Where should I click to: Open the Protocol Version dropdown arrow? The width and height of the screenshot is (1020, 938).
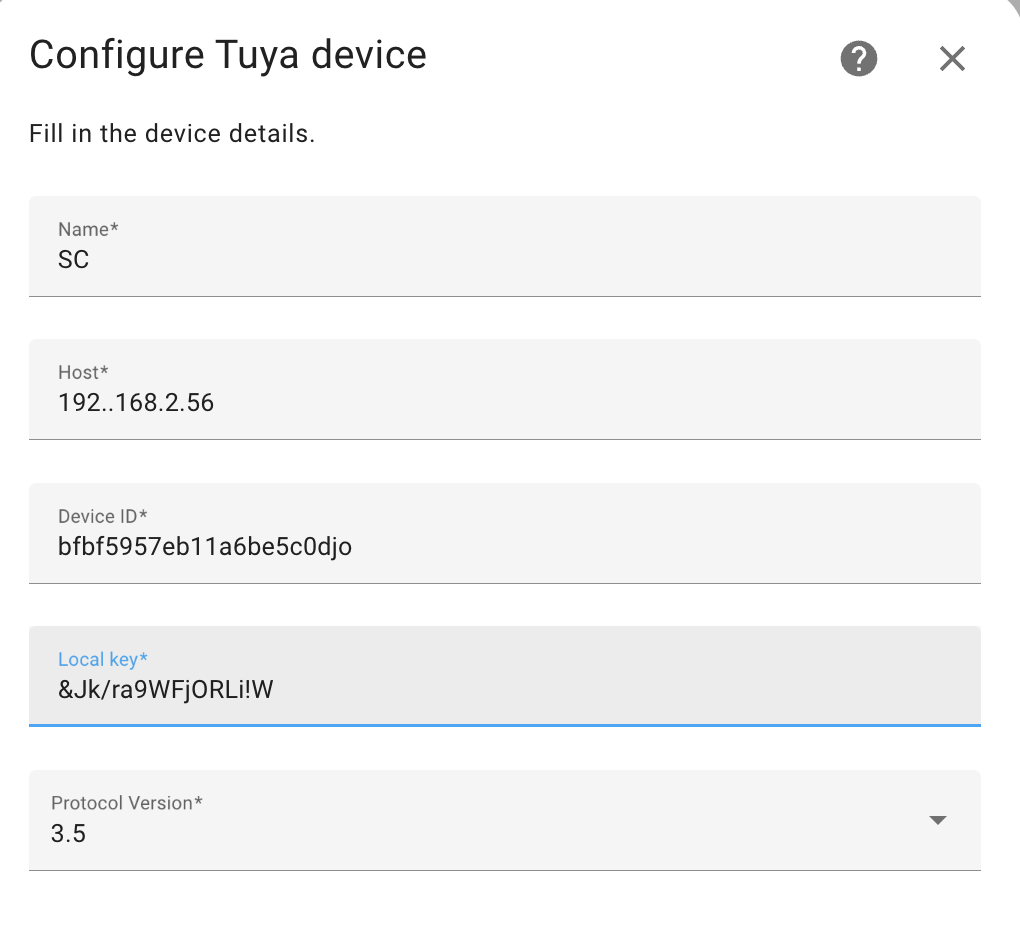click(938, 820)
